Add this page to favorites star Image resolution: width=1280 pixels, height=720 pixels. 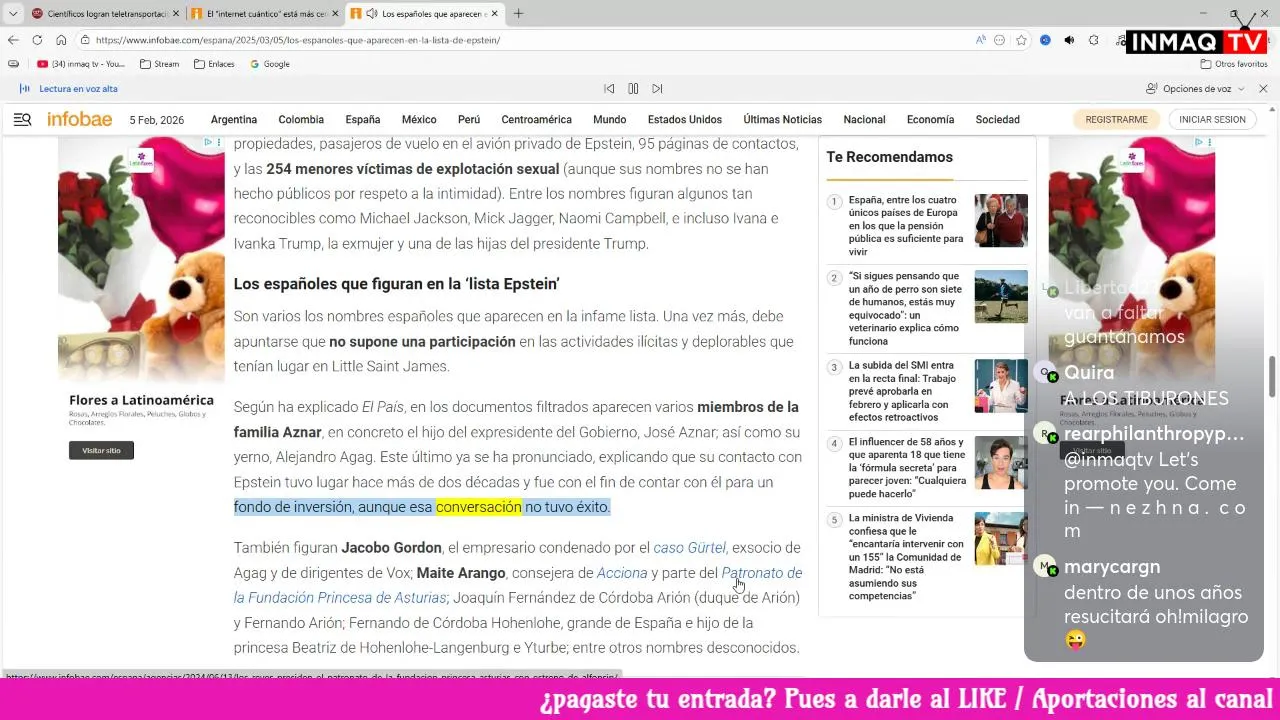(1021, 40)
